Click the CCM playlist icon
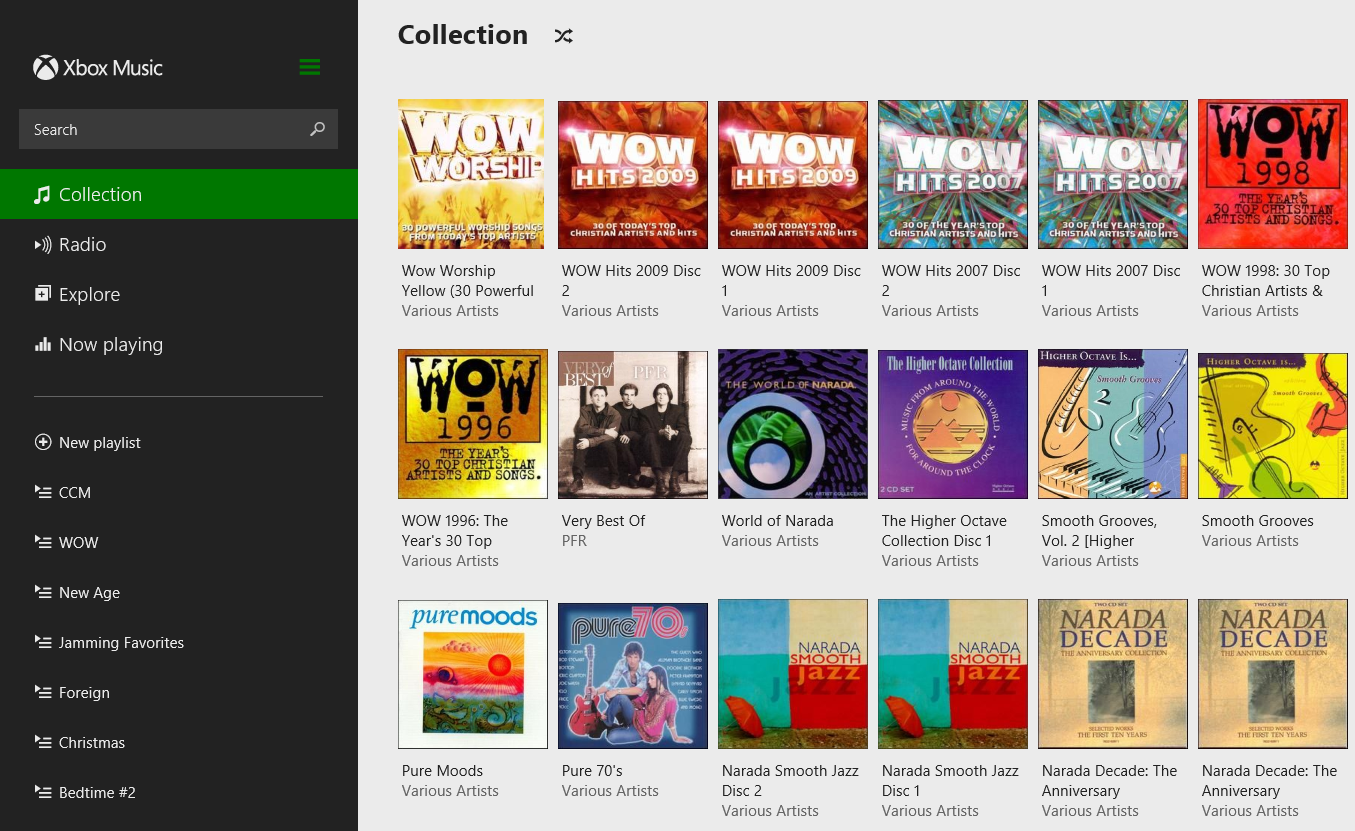The image size is (1355, 831). [x=43, y=492]
